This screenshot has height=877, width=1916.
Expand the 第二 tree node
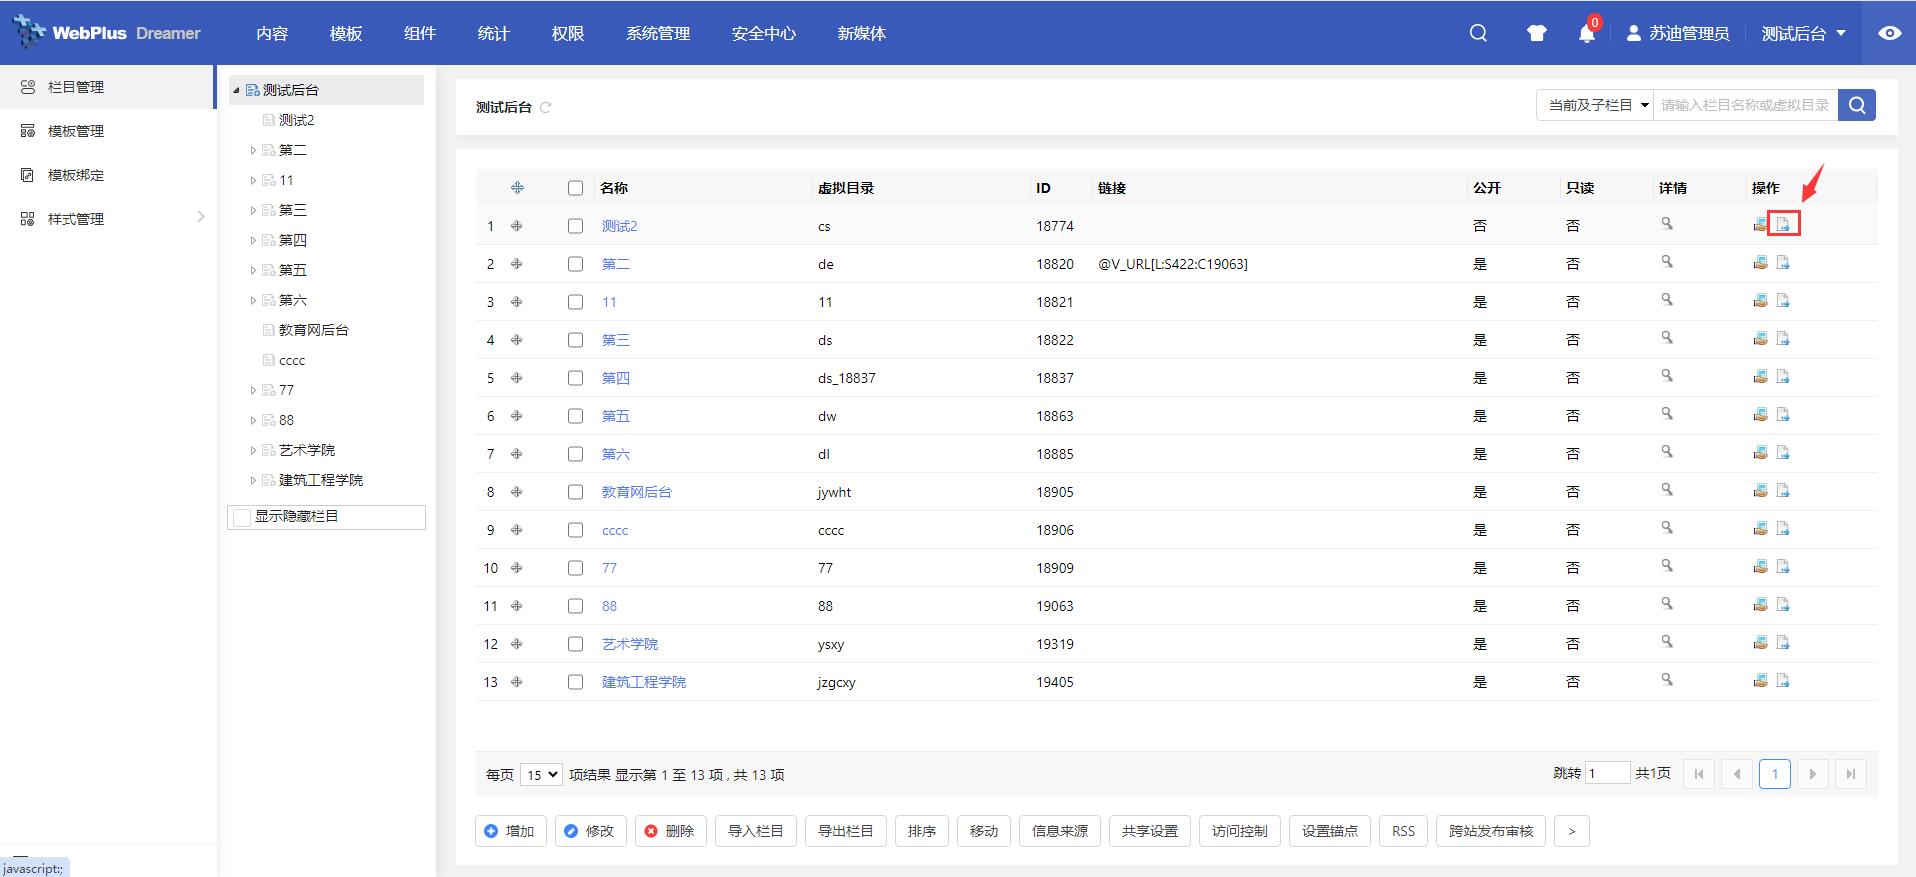coord(253,150)
